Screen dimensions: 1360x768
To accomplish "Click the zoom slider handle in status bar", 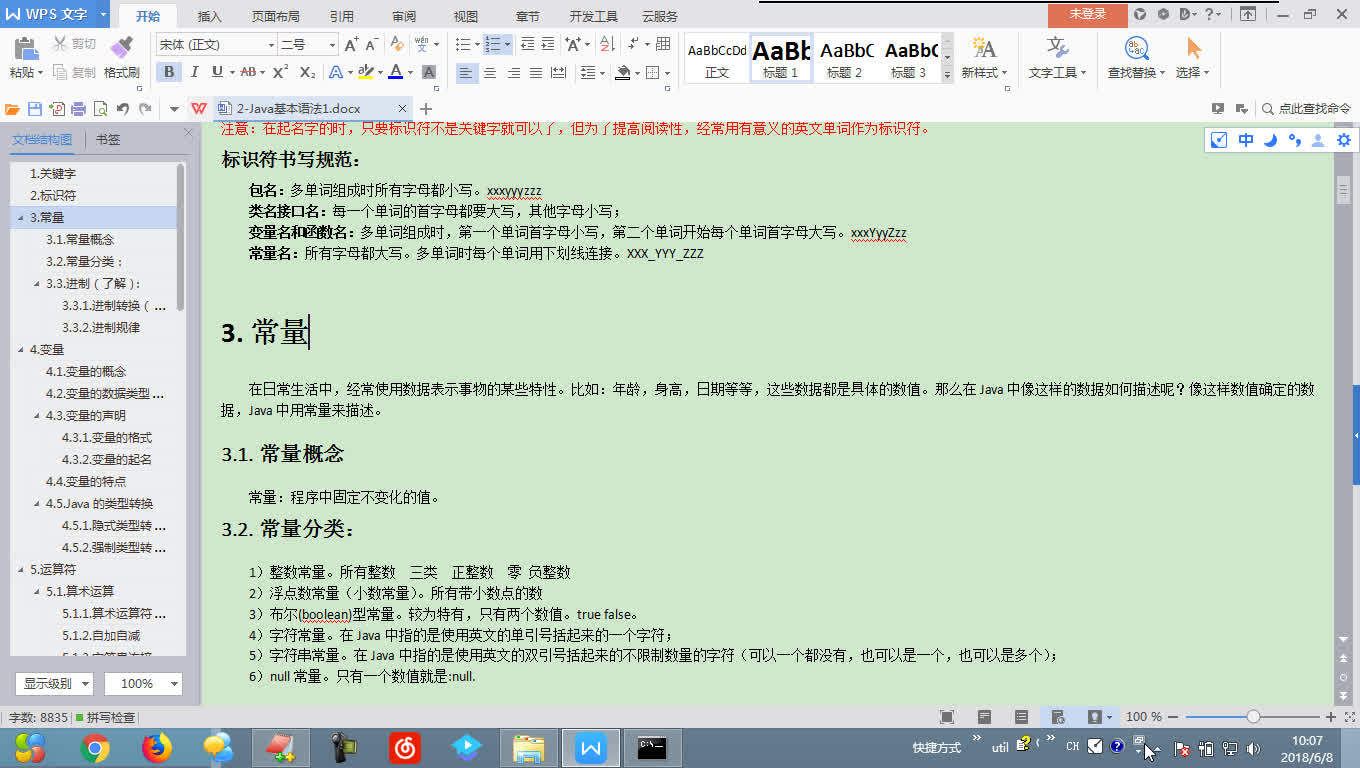I will point(1253,717).
